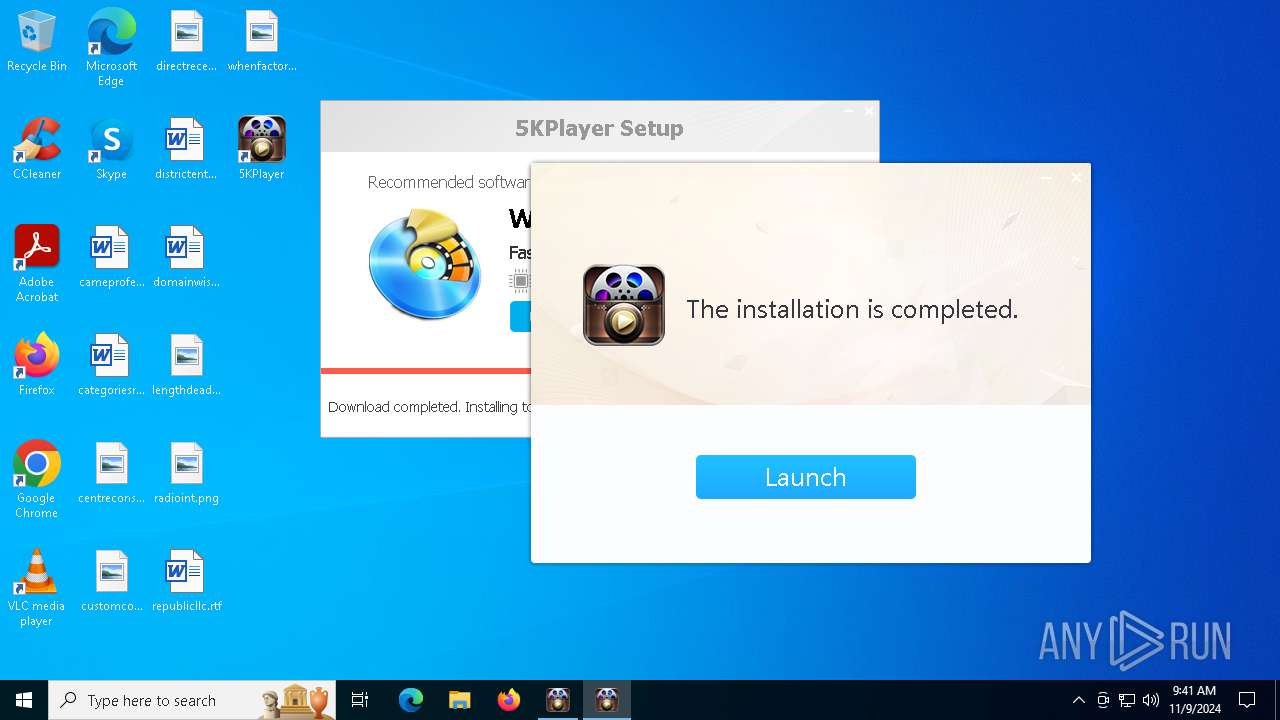1280x720 pixels.
Task: Click the red progress bar in Setup window
Action: click(426, 371)
